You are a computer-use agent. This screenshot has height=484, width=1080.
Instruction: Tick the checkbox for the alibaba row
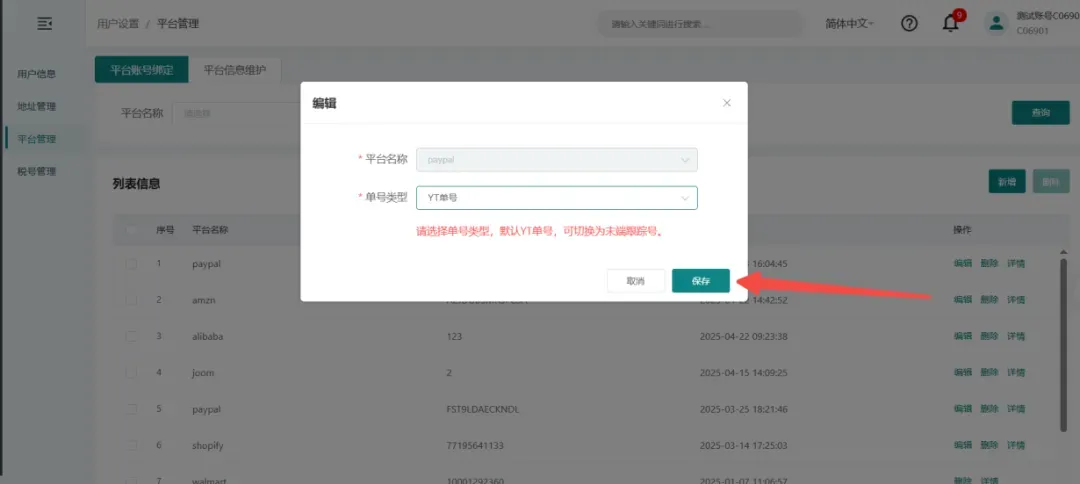coord(131,336)
